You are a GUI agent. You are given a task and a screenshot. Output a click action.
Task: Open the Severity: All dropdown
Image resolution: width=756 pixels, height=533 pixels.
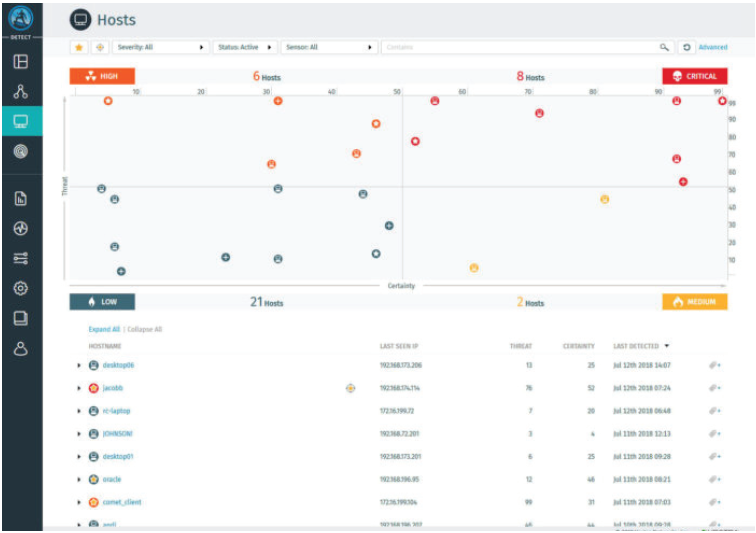(x=160, y=47)
